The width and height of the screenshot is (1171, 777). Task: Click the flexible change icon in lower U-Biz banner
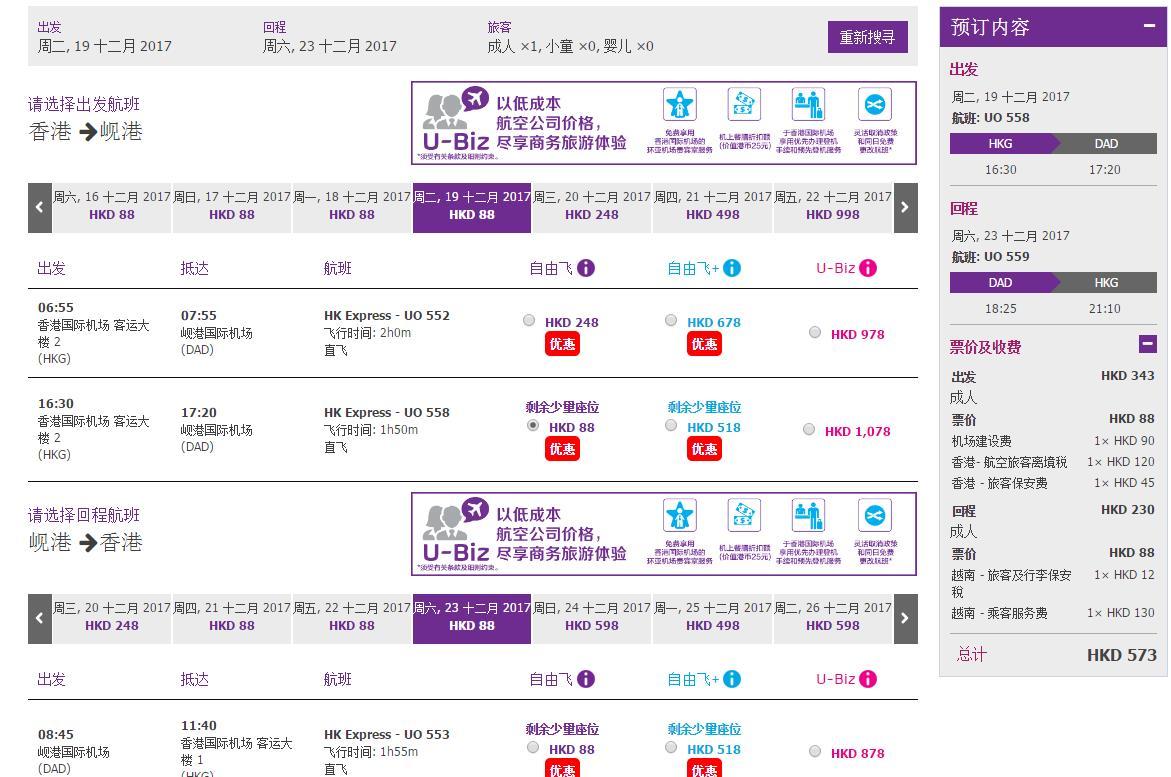click(875, 516)
